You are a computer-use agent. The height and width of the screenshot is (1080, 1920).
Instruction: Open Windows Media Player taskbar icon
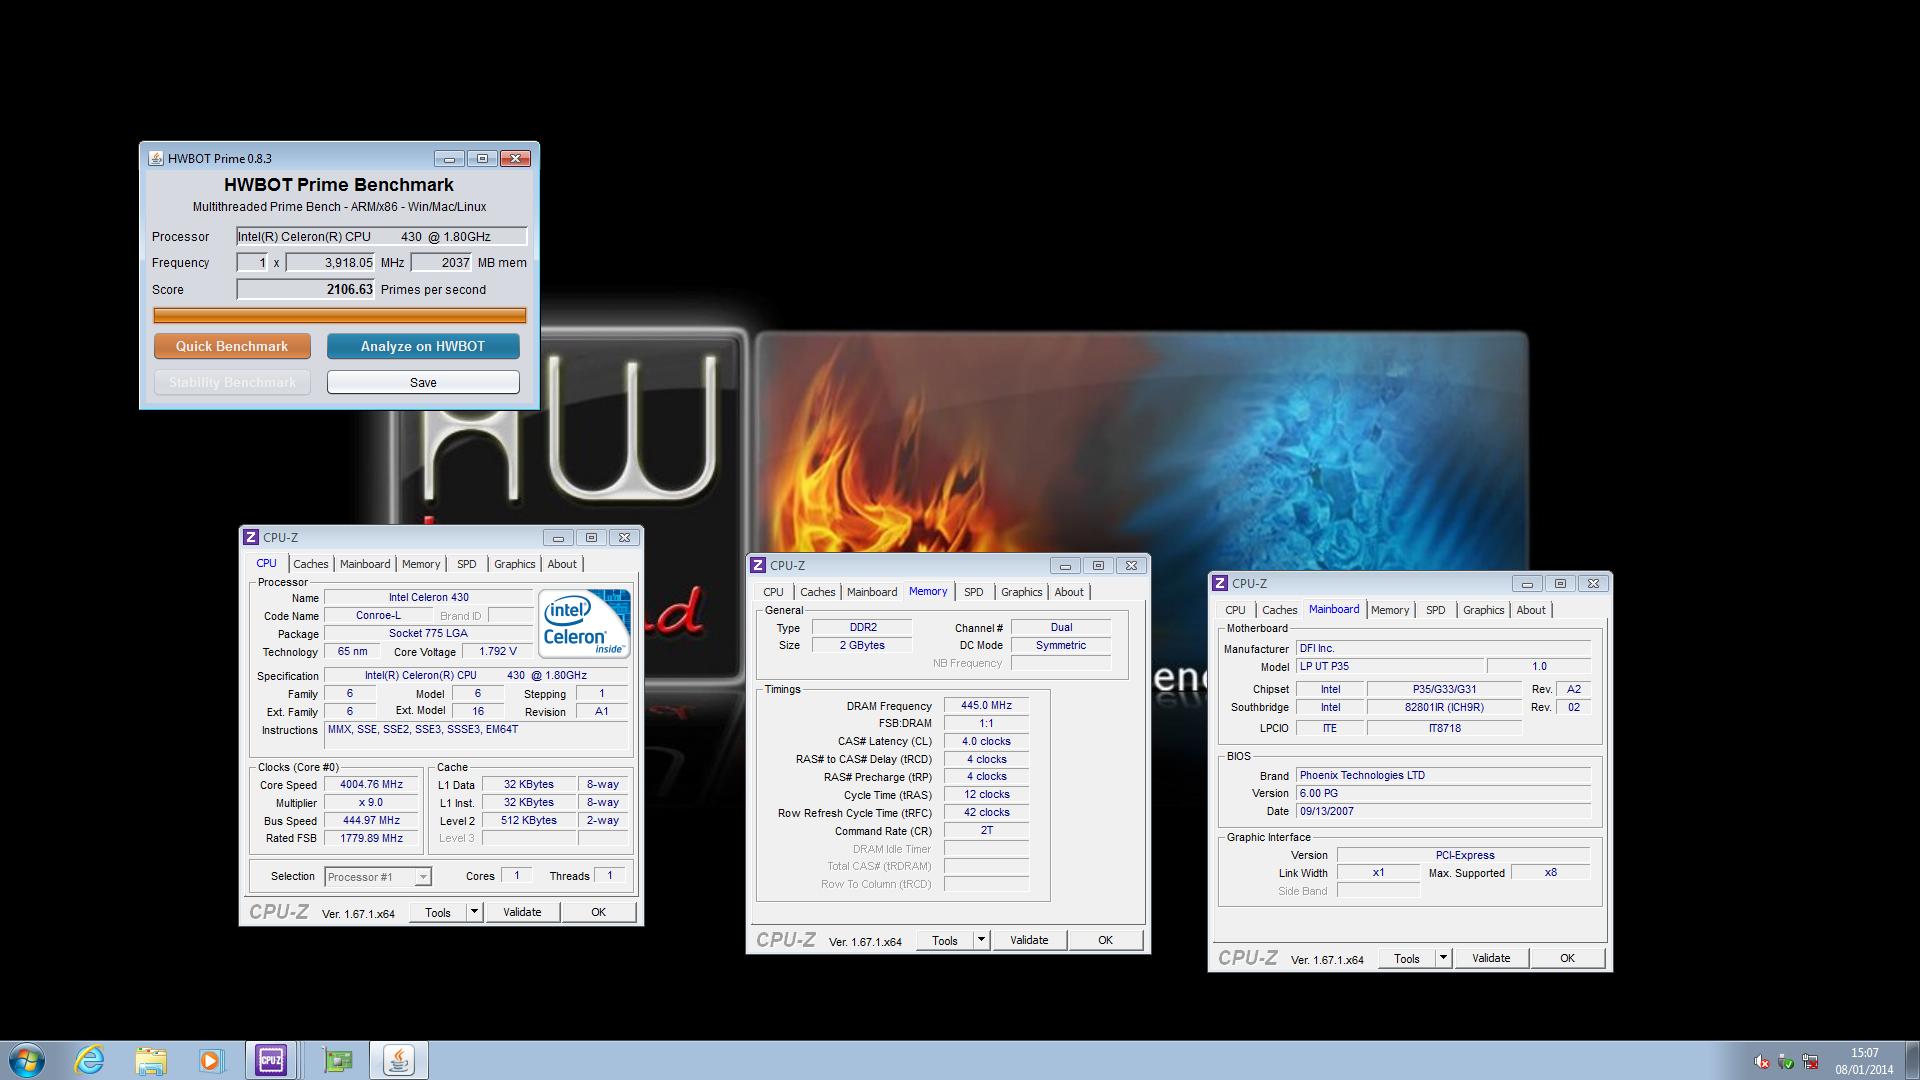tap(211, 1060)
